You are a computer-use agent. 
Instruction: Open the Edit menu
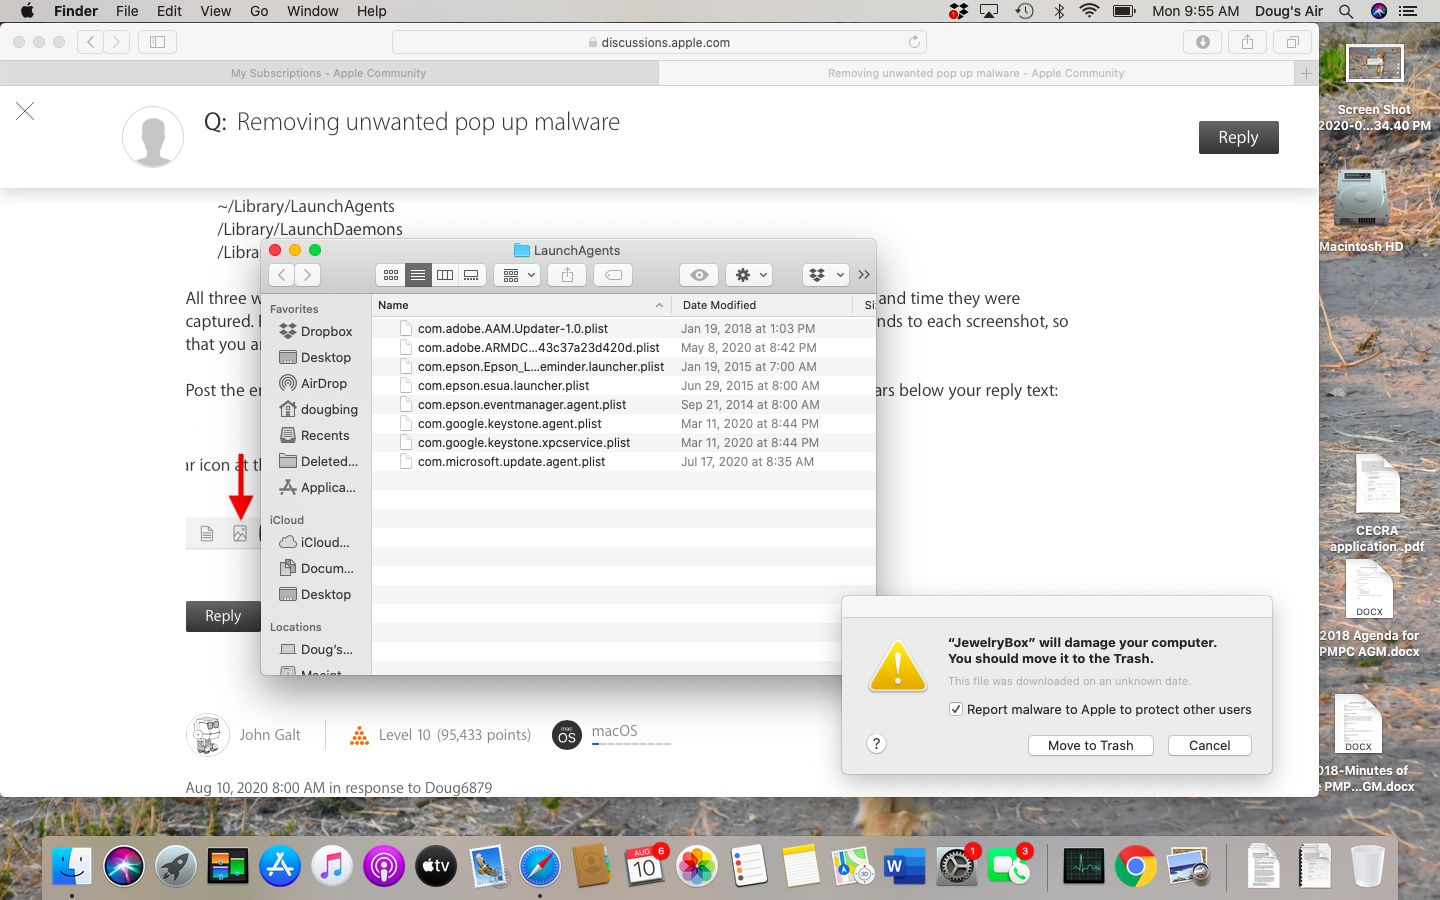pos(169,11)
